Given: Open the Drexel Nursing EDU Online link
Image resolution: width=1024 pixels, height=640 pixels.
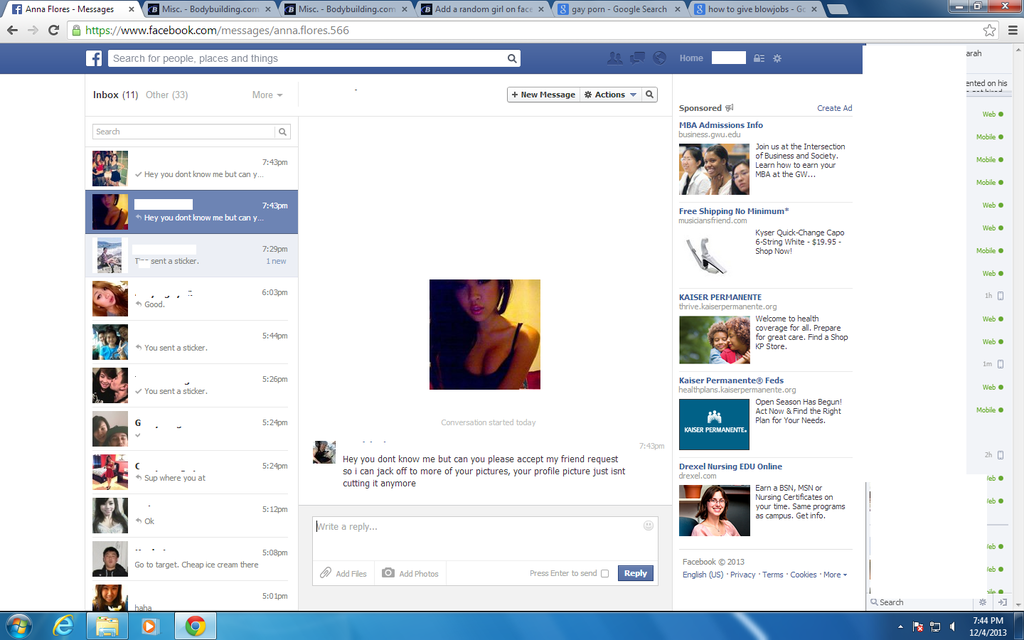Looking at the screenshot, I should click(730, 466).
